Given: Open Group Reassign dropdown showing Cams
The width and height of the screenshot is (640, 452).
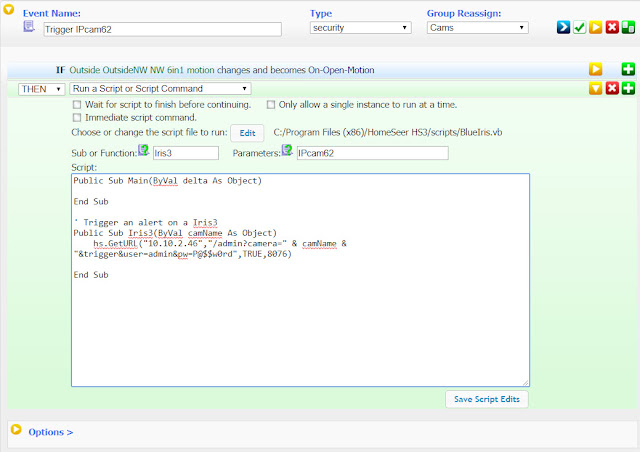Looking at the screenshot, I should click(478, 28).
